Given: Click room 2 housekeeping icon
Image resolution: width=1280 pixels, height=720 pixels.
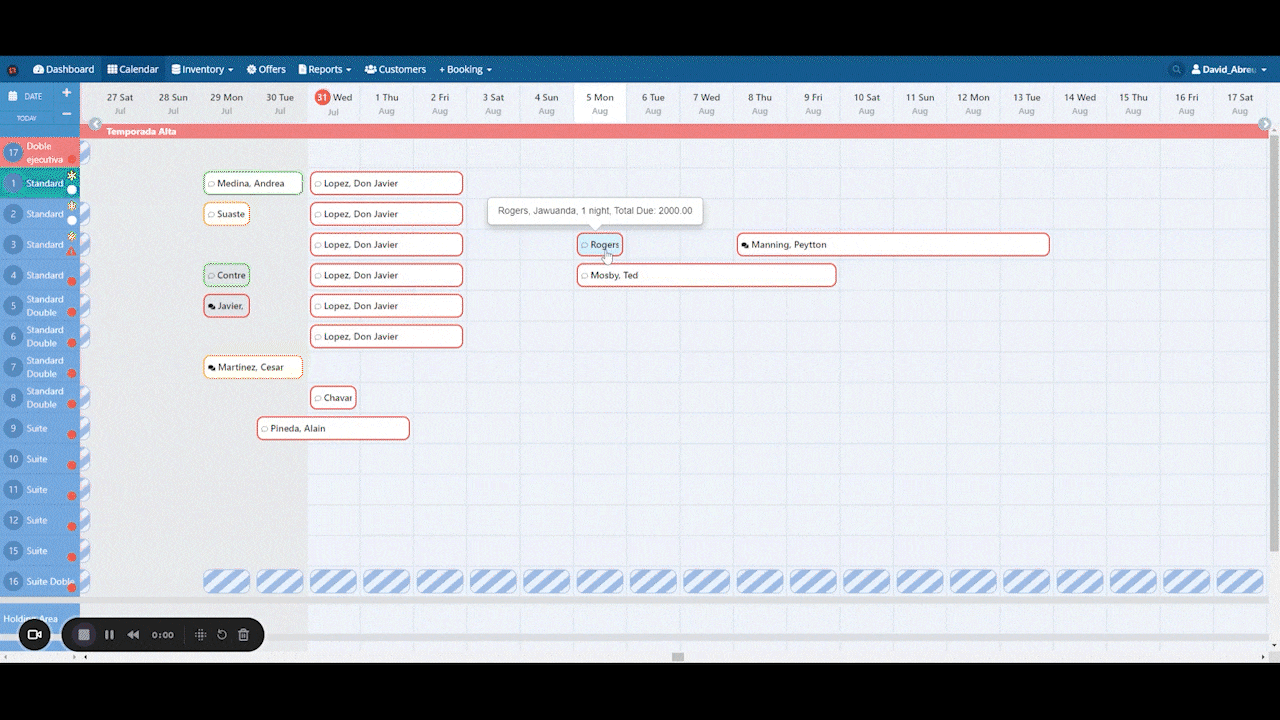Looking at the screenshot, I should [72, 206].
